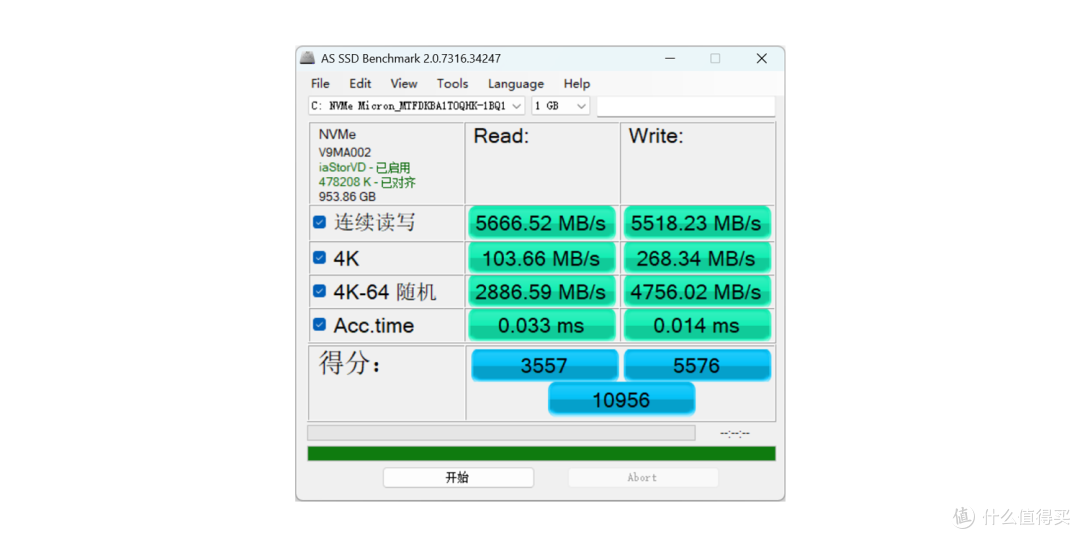Click the sequential read 5666.52 MB/s result
Image resolution: width=1080 pixels, height=539 pixels.
coord(541,223)
